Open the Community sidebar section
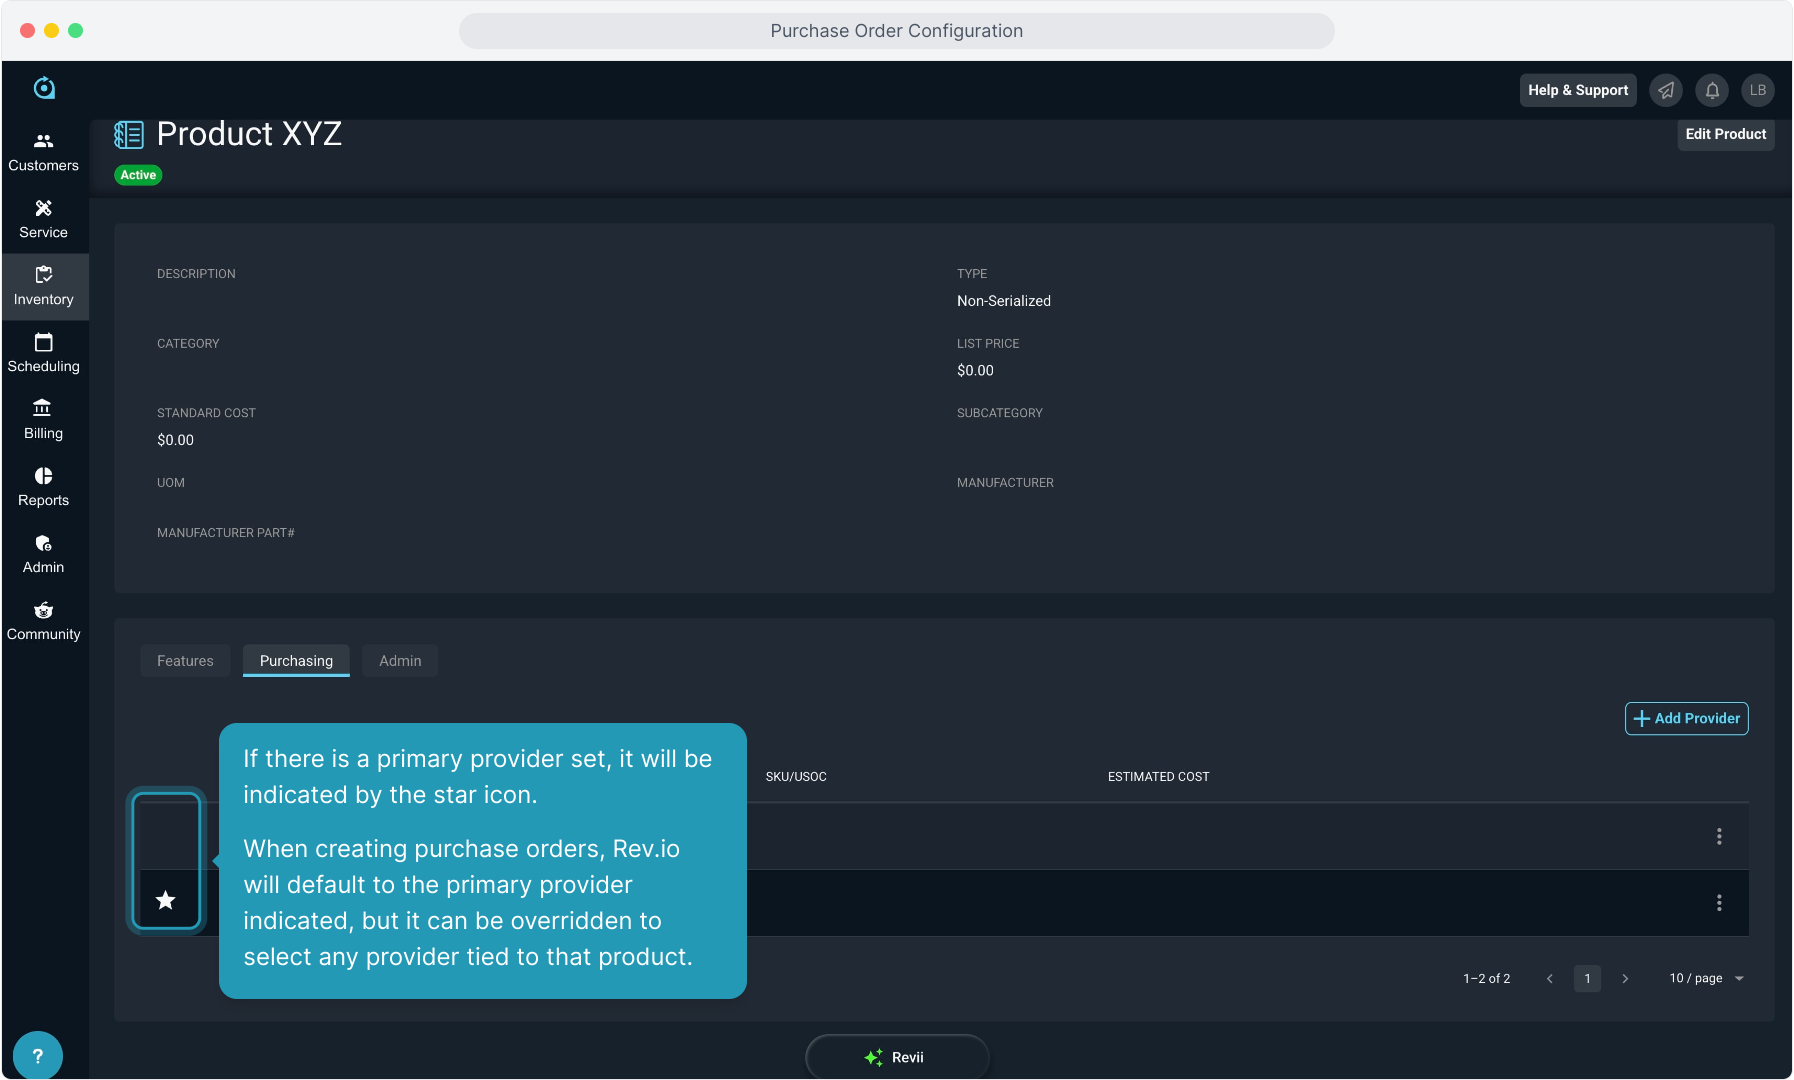The width and height of the screenshot is (1794, 1080). pyautogui.click(x=43, y=621)
